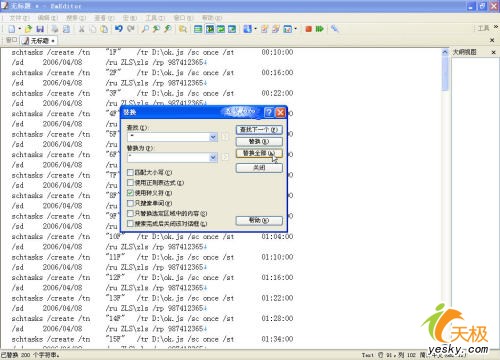Open the New file dropdown arrow
This screenshot has height=360, width=500.
point(19,29)
